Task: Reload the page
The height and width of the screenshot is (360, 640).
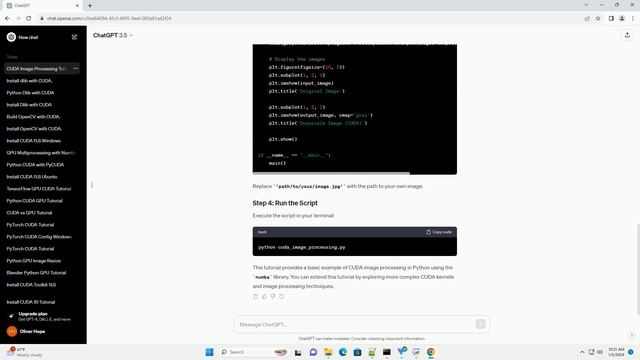Action: (x=29, y=18)
